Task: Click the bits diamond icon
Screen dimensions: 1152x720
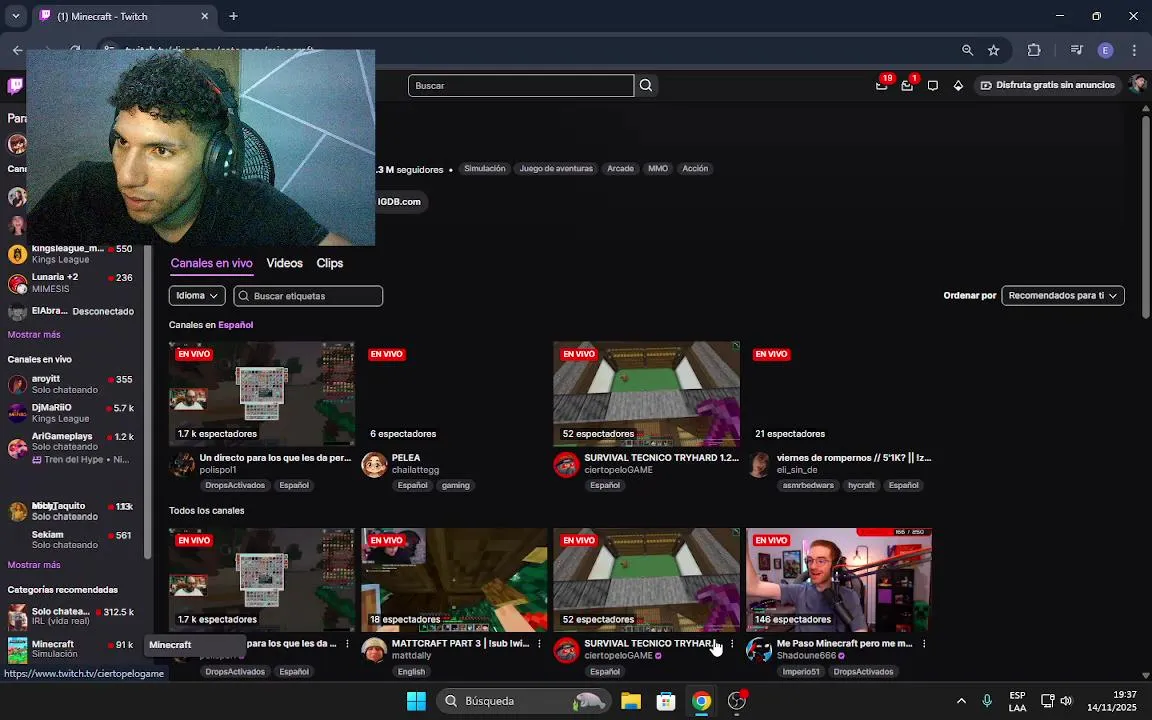Action: (x=958, y=85)
